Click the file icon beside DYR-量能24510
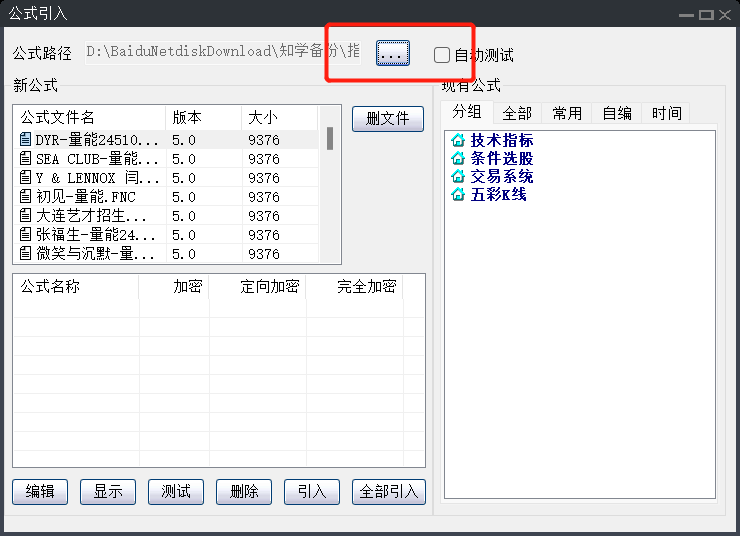The image size is (740, 536). pyautogui.click(x=26, y=140)
